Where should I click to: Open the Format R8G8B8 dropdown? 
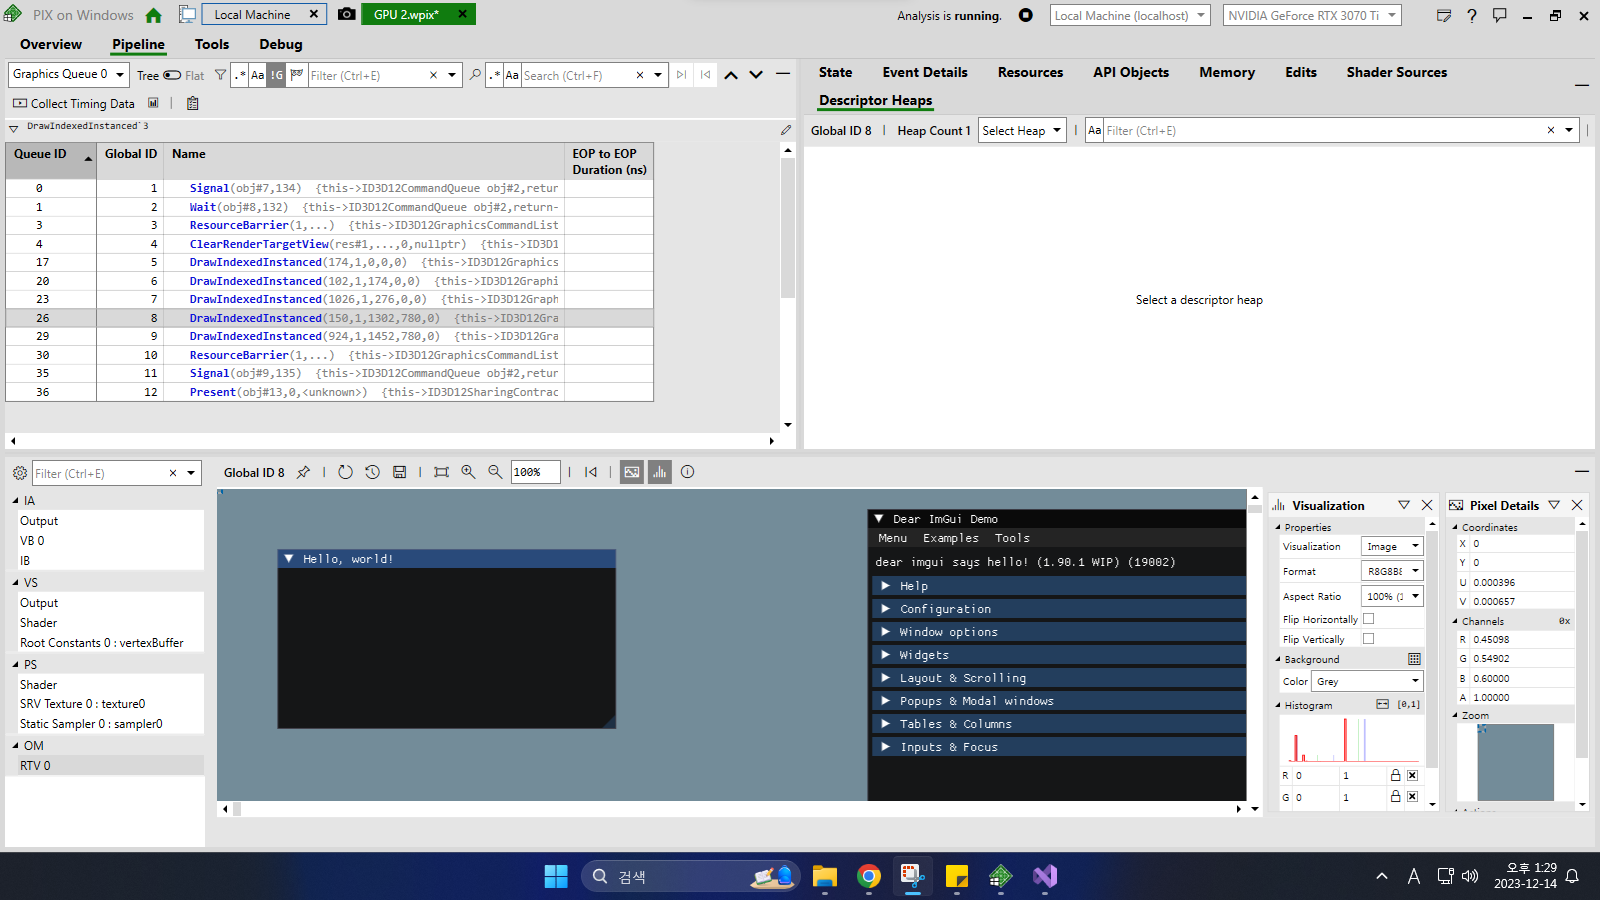pyautogui.click(x=1392, y=571)
